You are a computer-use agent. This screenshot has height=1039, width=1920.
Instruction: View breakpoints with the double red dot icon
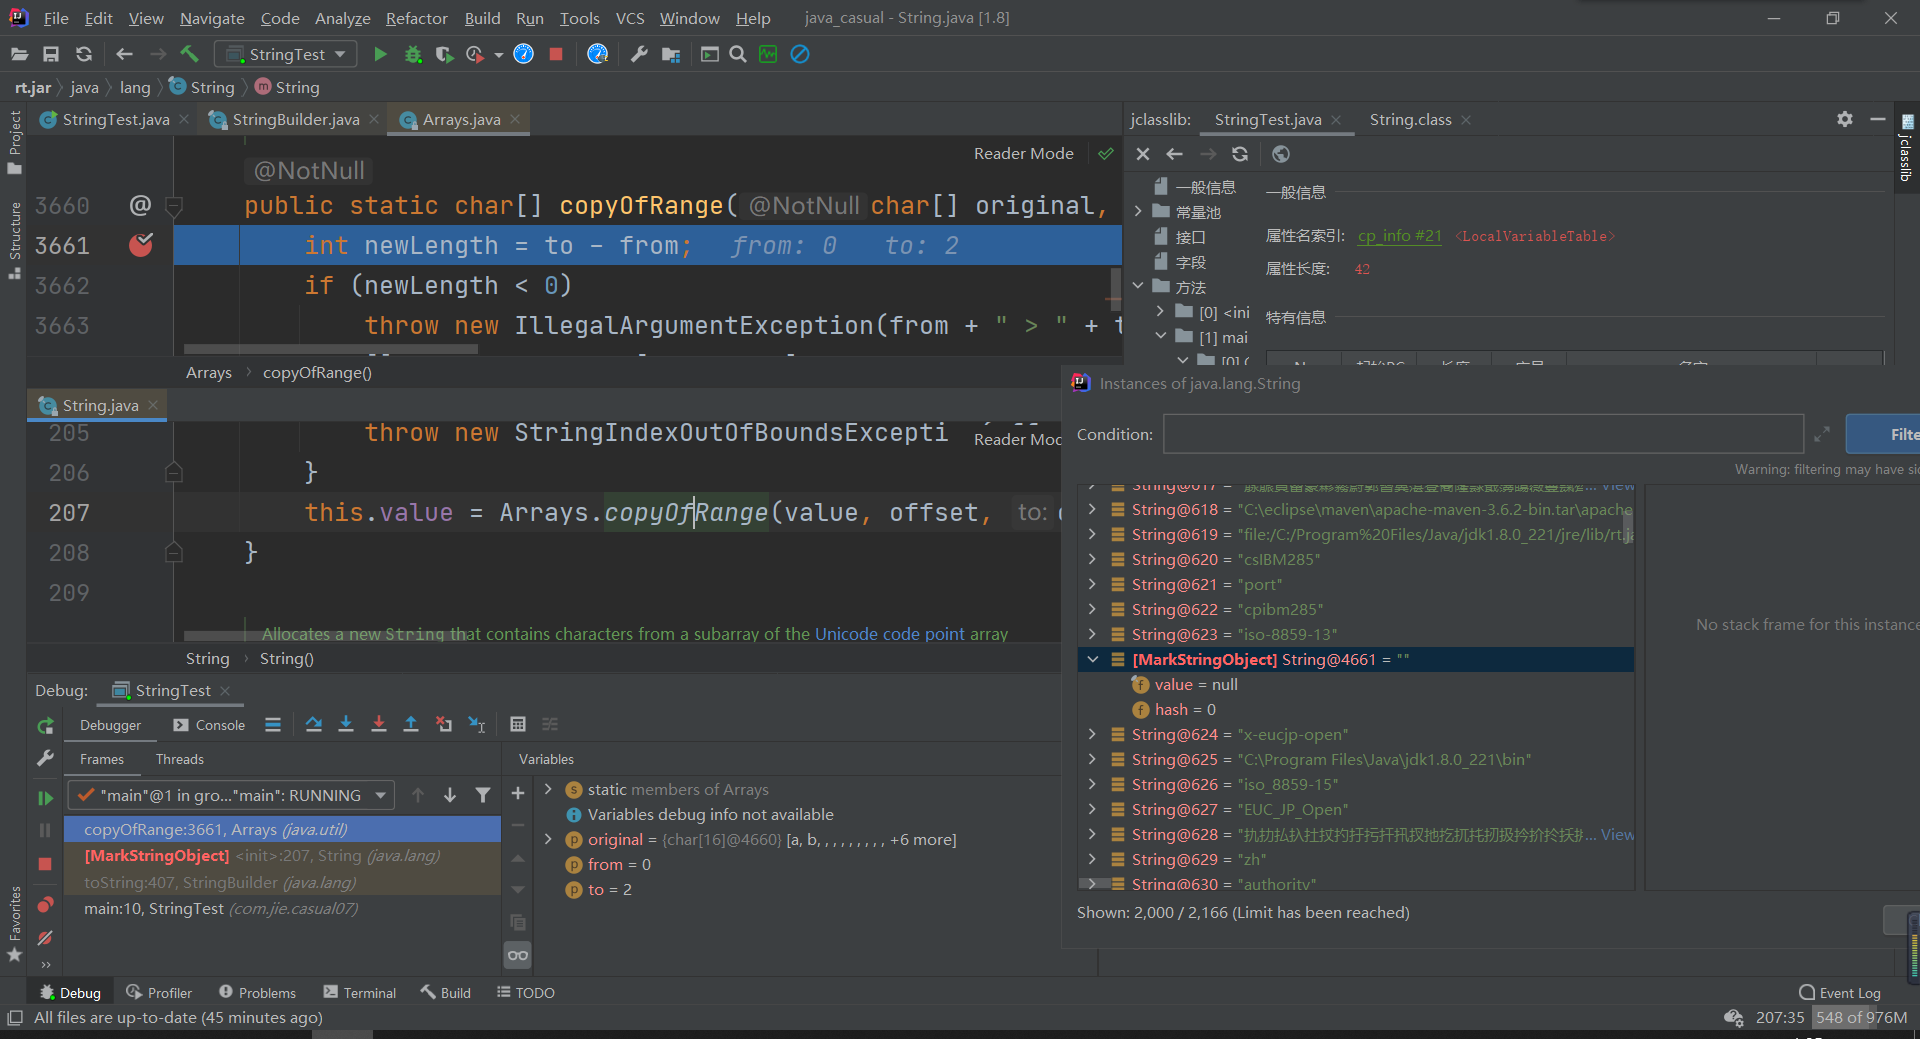(x=45, y=905)
